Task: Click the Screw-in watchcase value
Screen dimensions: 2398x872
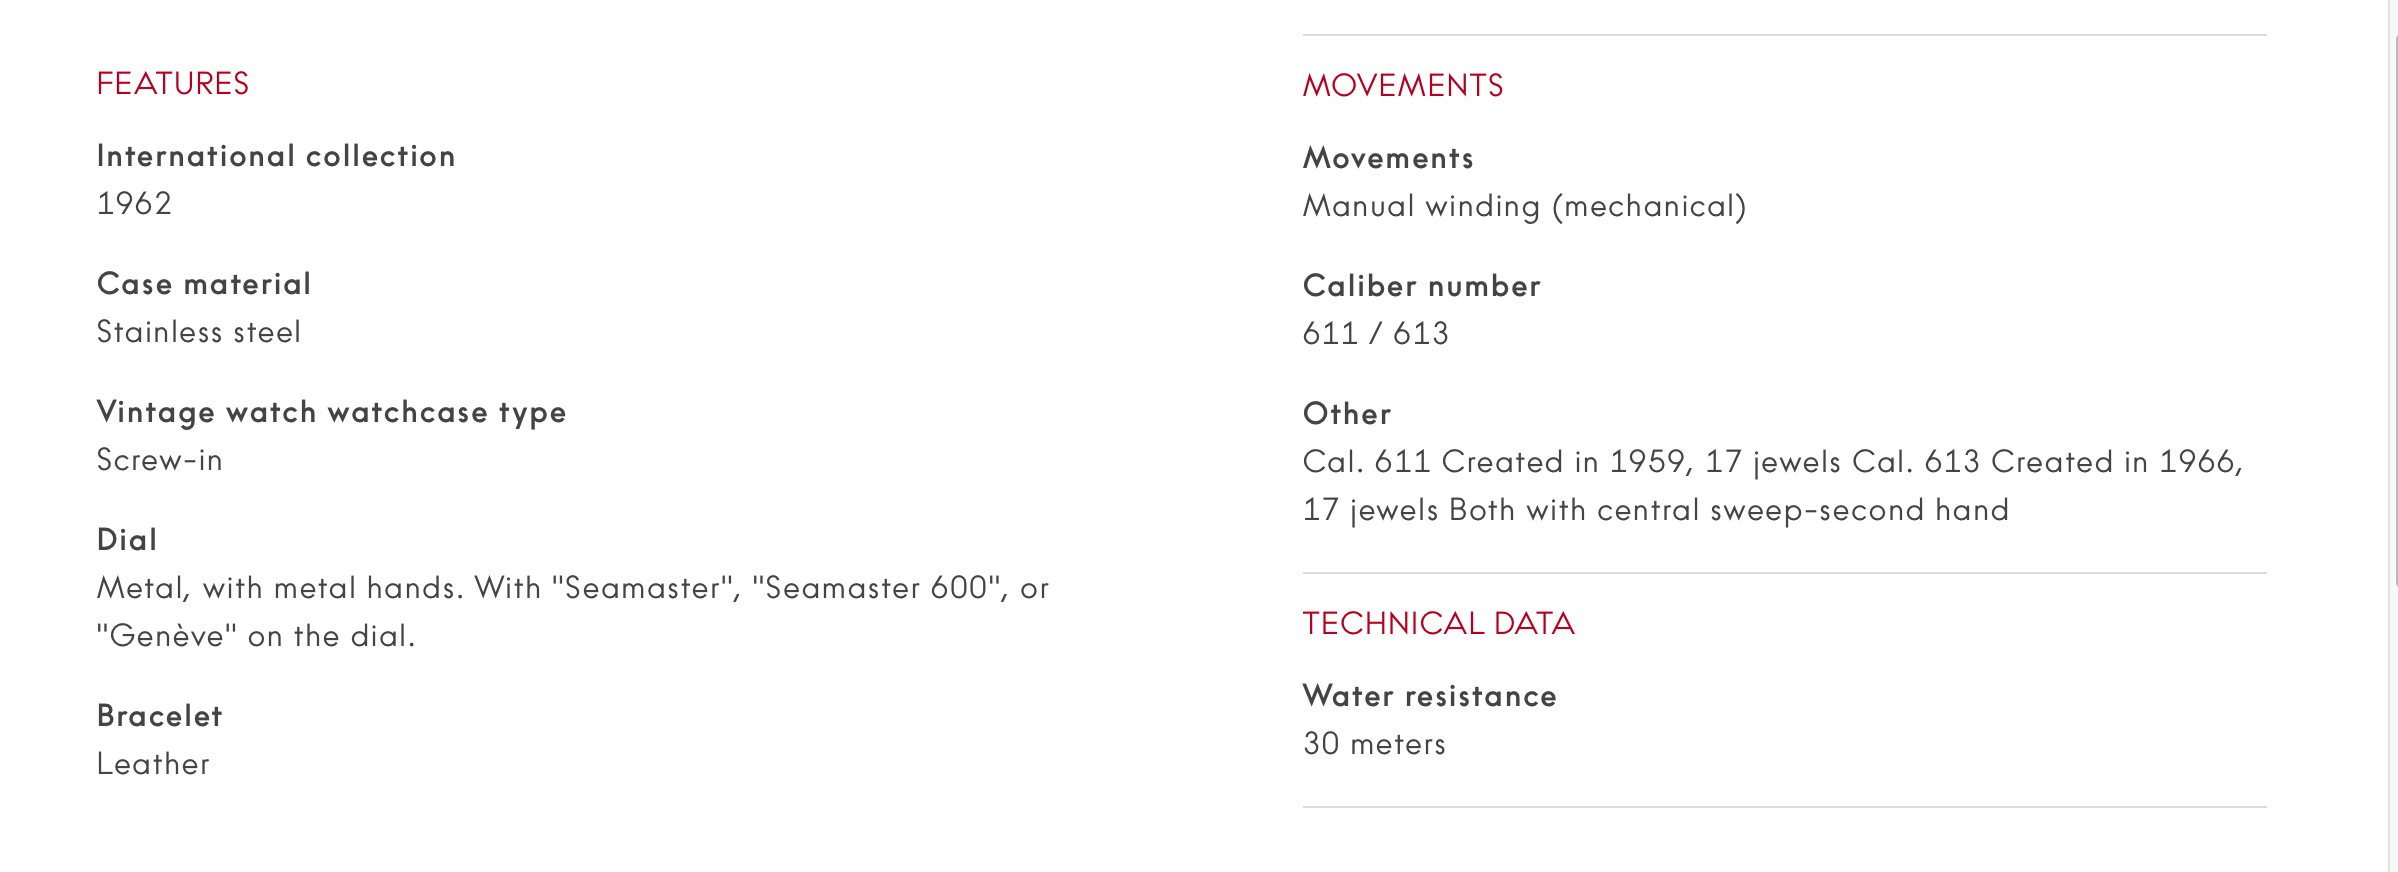Action: (159, 460)
